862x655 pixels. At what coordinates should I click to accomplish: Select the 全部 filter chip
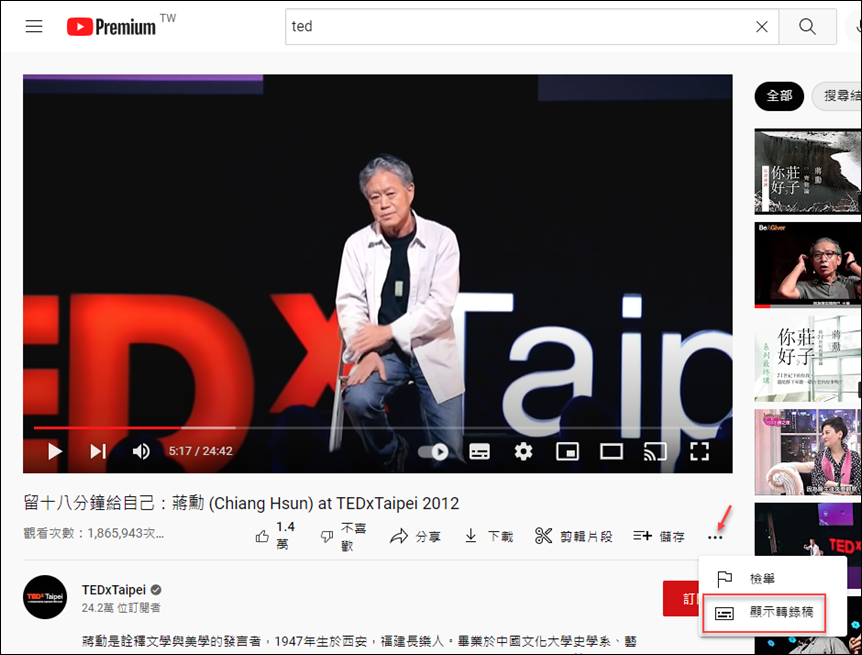[x=779, y=96]
